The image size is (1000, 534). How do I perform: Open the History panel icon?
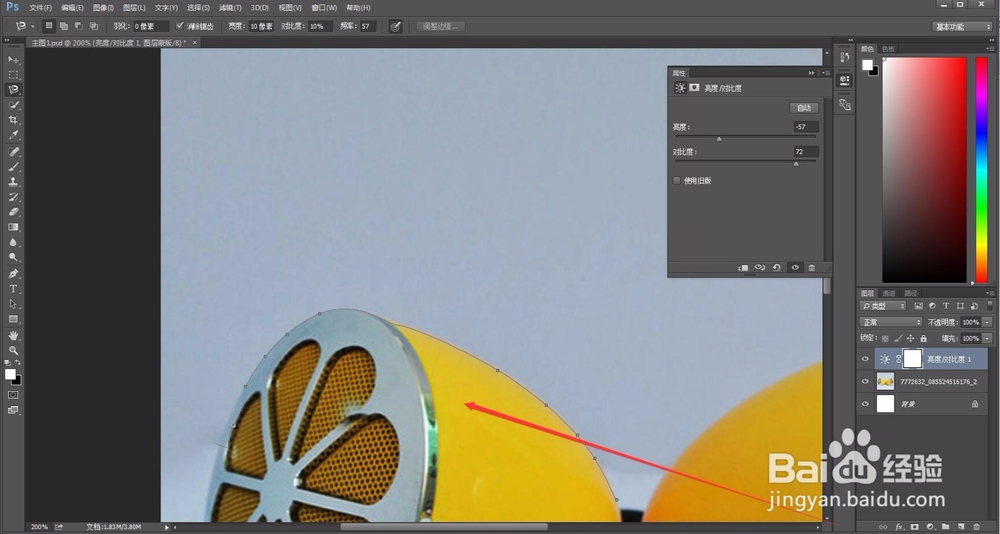pyautogui.click(x=845, y=57)
